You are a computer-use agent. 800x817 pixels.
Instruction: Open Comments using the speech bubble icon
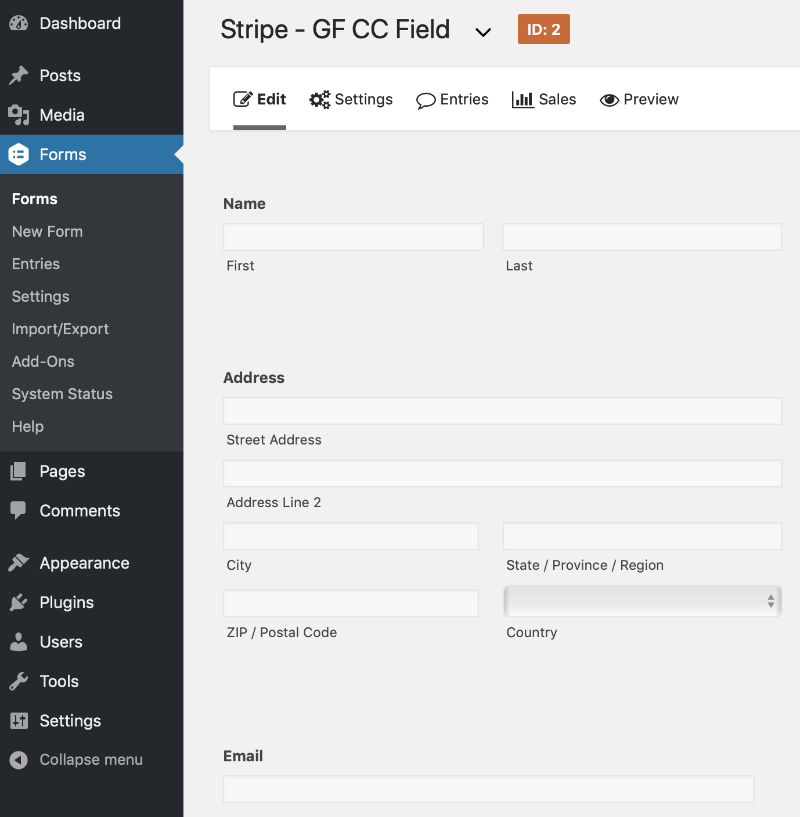point(20,511)
